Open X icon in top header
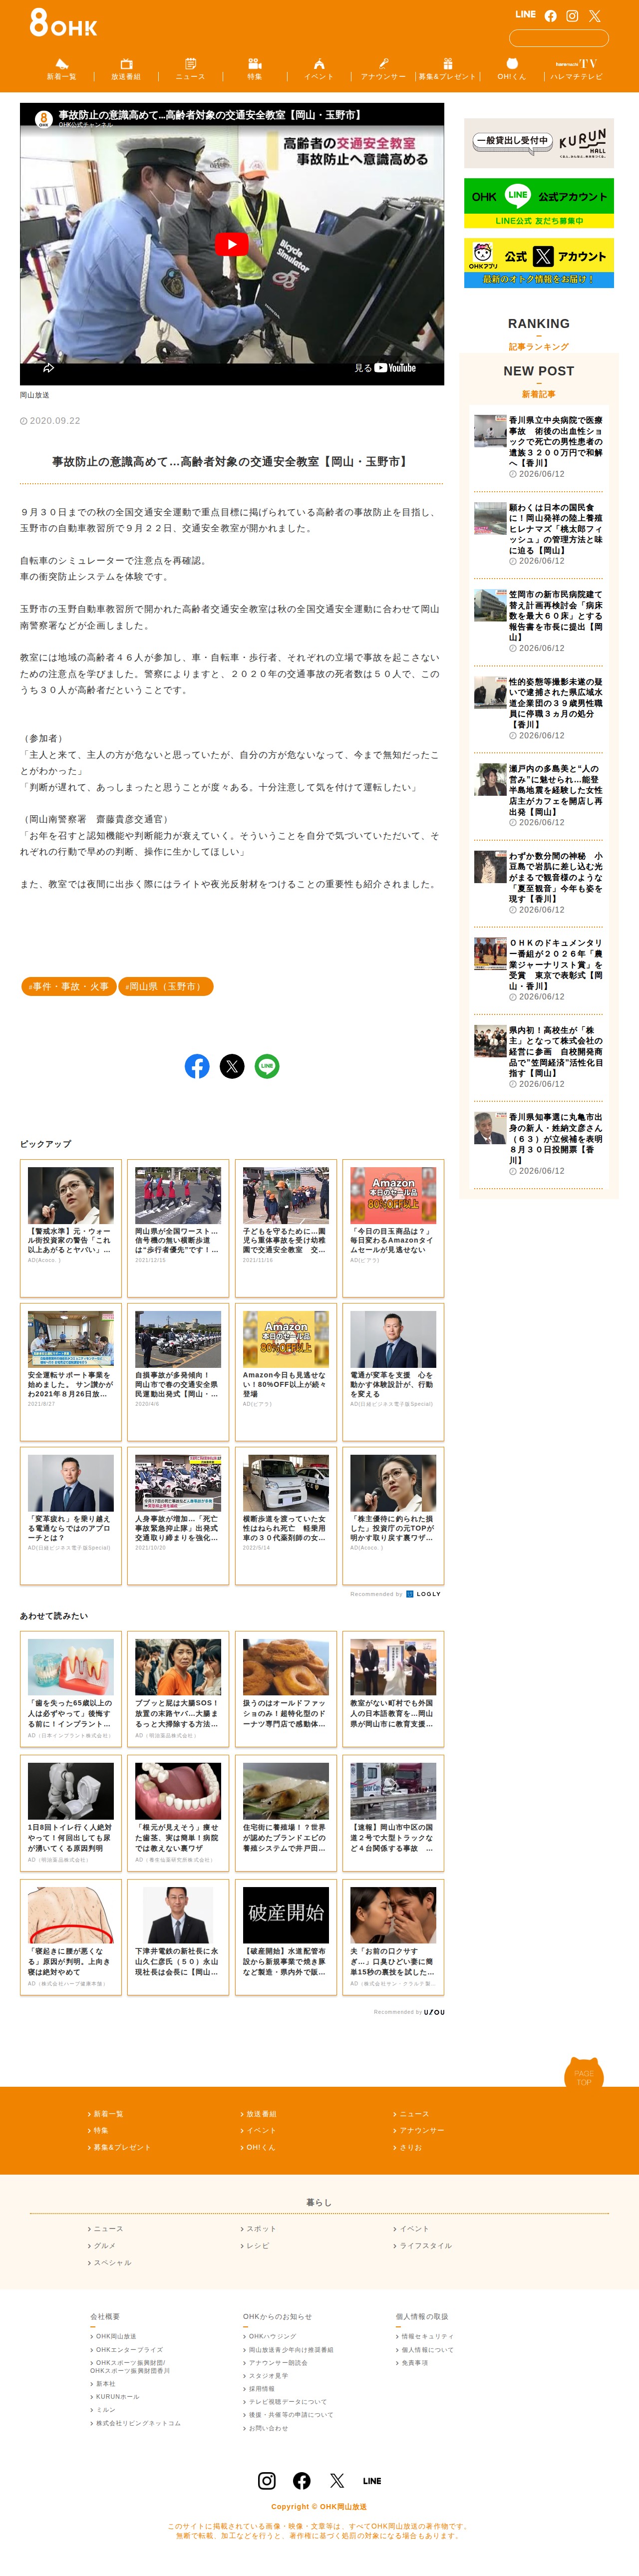This screenshot has width=639, height=2576. point(594,15)
